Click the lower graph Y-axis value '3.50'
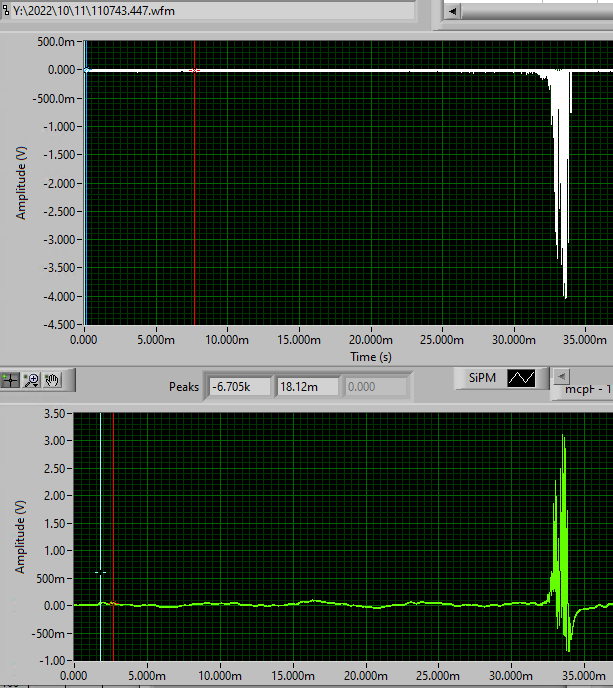Viewport: 613px width, 688px height. tap(54, 413)
